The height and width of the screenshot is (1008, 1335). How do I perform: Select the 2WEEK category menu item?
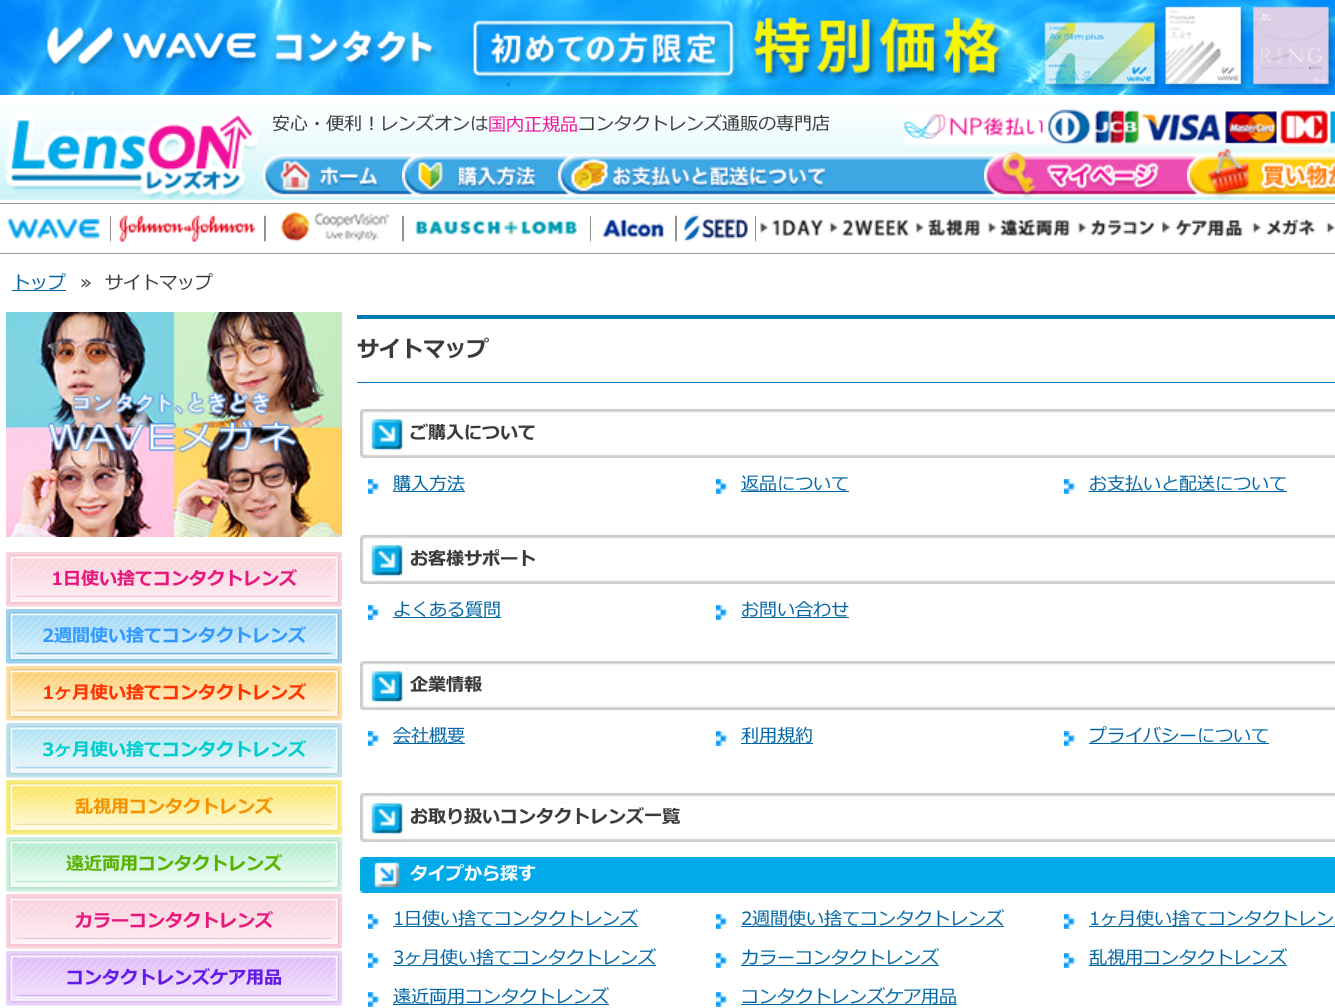pyautogui.click(x=874, y=228)
